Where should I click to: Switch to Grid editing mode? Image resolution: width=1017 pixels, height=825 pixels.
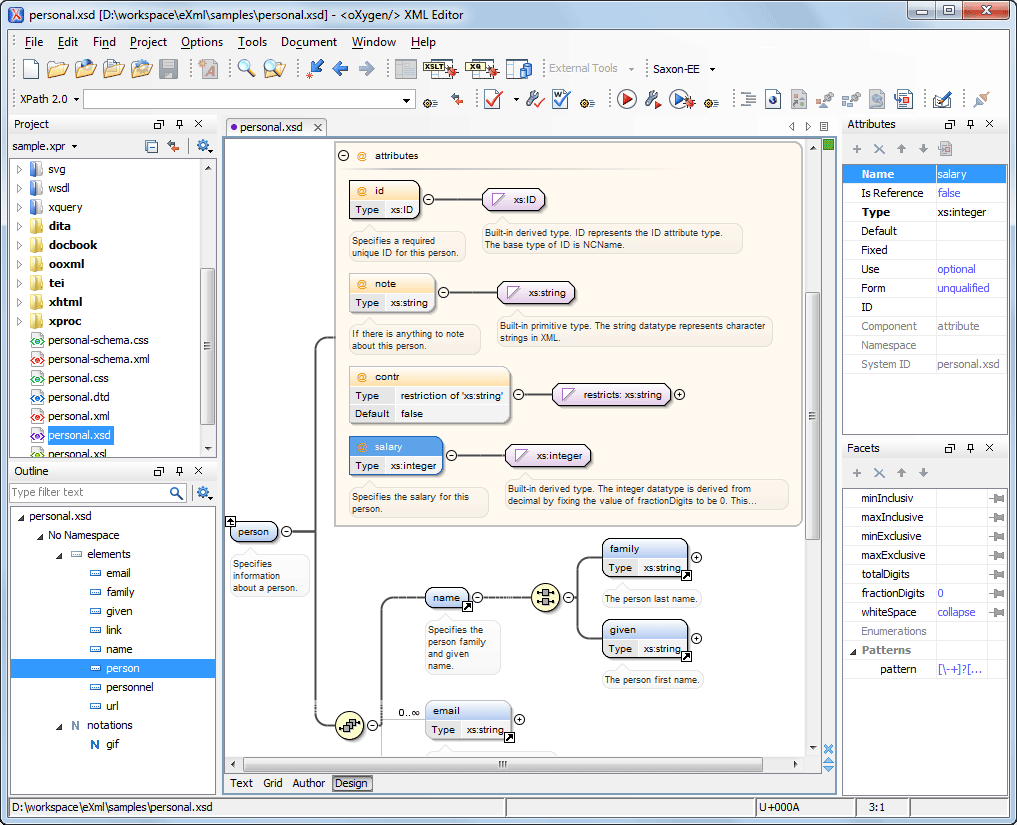pyautogui.click(x=272, y=783)
